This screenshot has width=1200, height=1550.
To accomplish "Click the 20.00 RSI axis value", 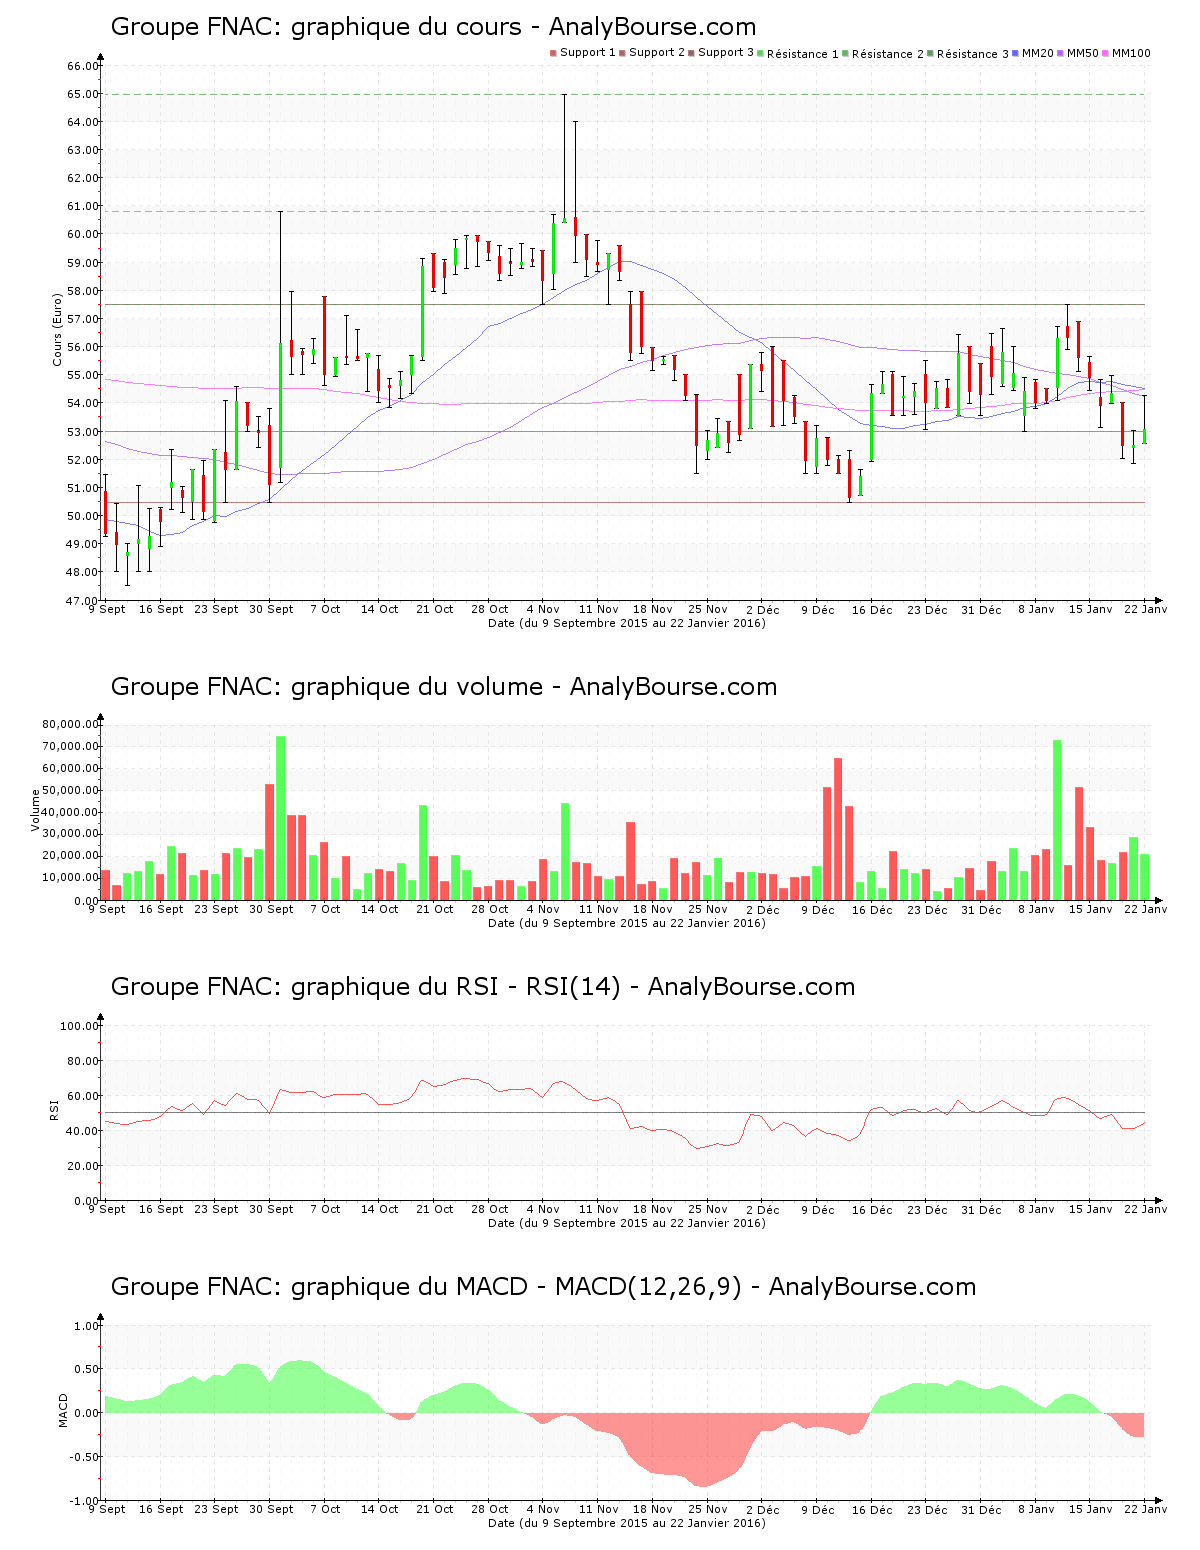I will point(83,1166).
